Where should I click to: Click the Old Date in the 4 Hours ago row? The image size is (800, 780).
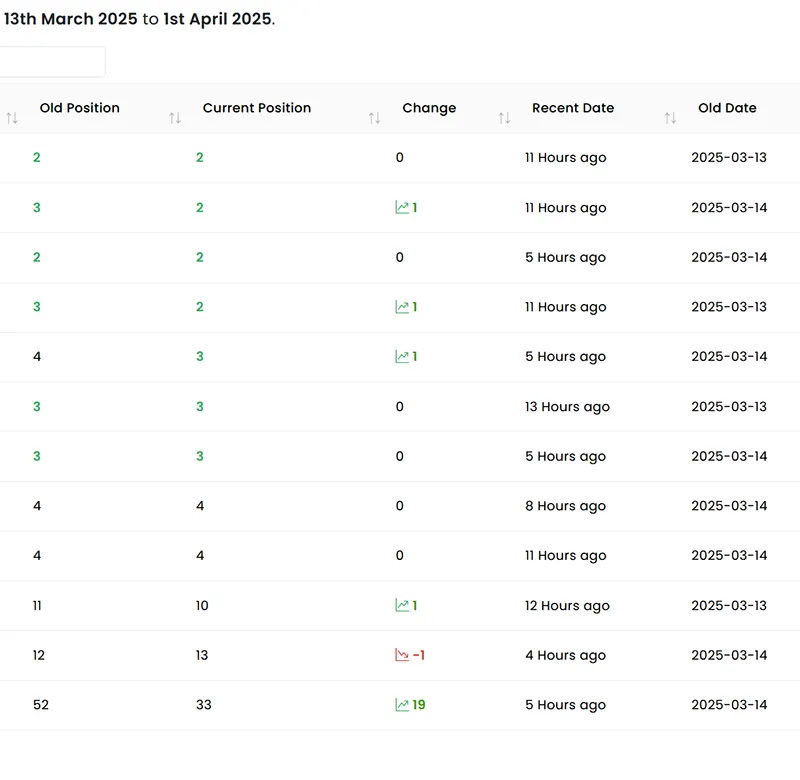coord(729,655)
